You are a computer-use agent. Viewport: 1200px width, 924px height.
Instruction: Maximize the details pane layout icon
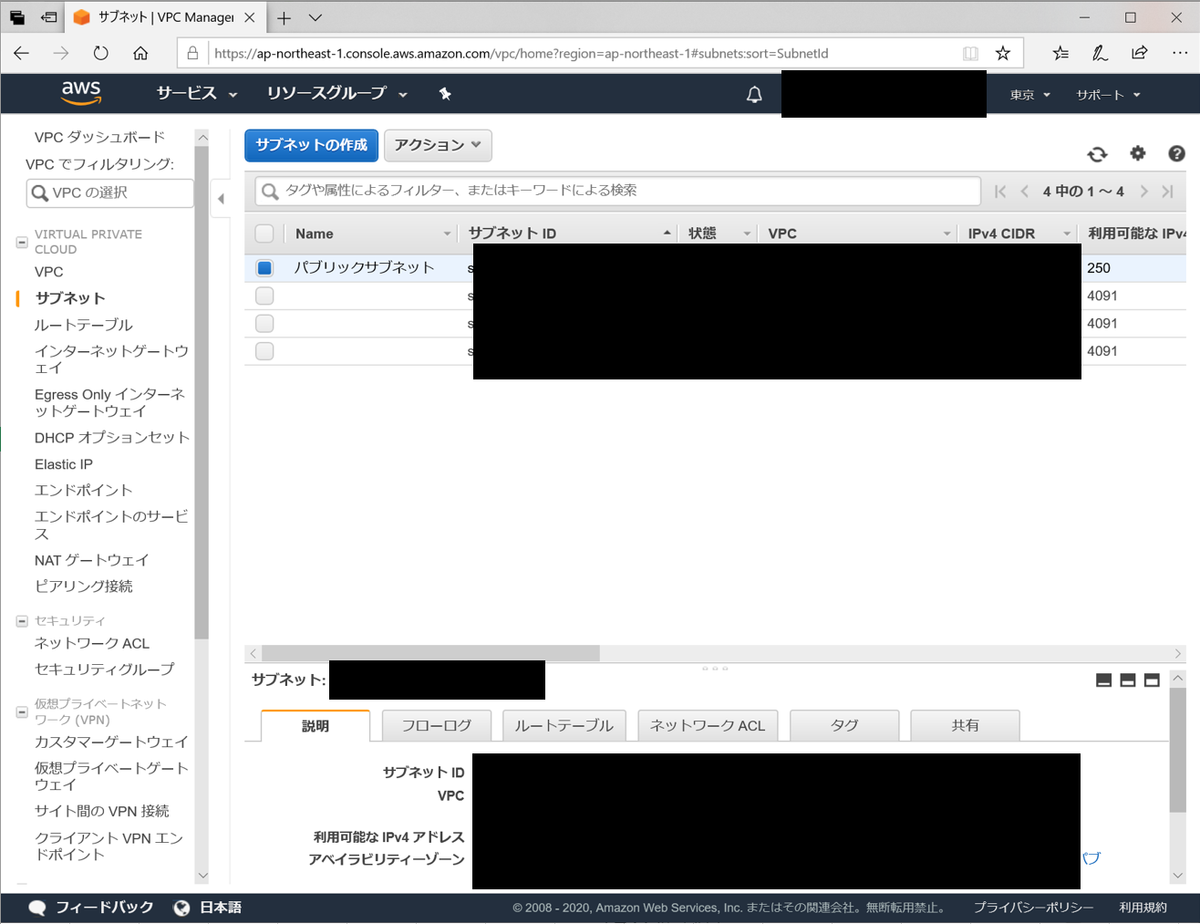click(1152, 680)
